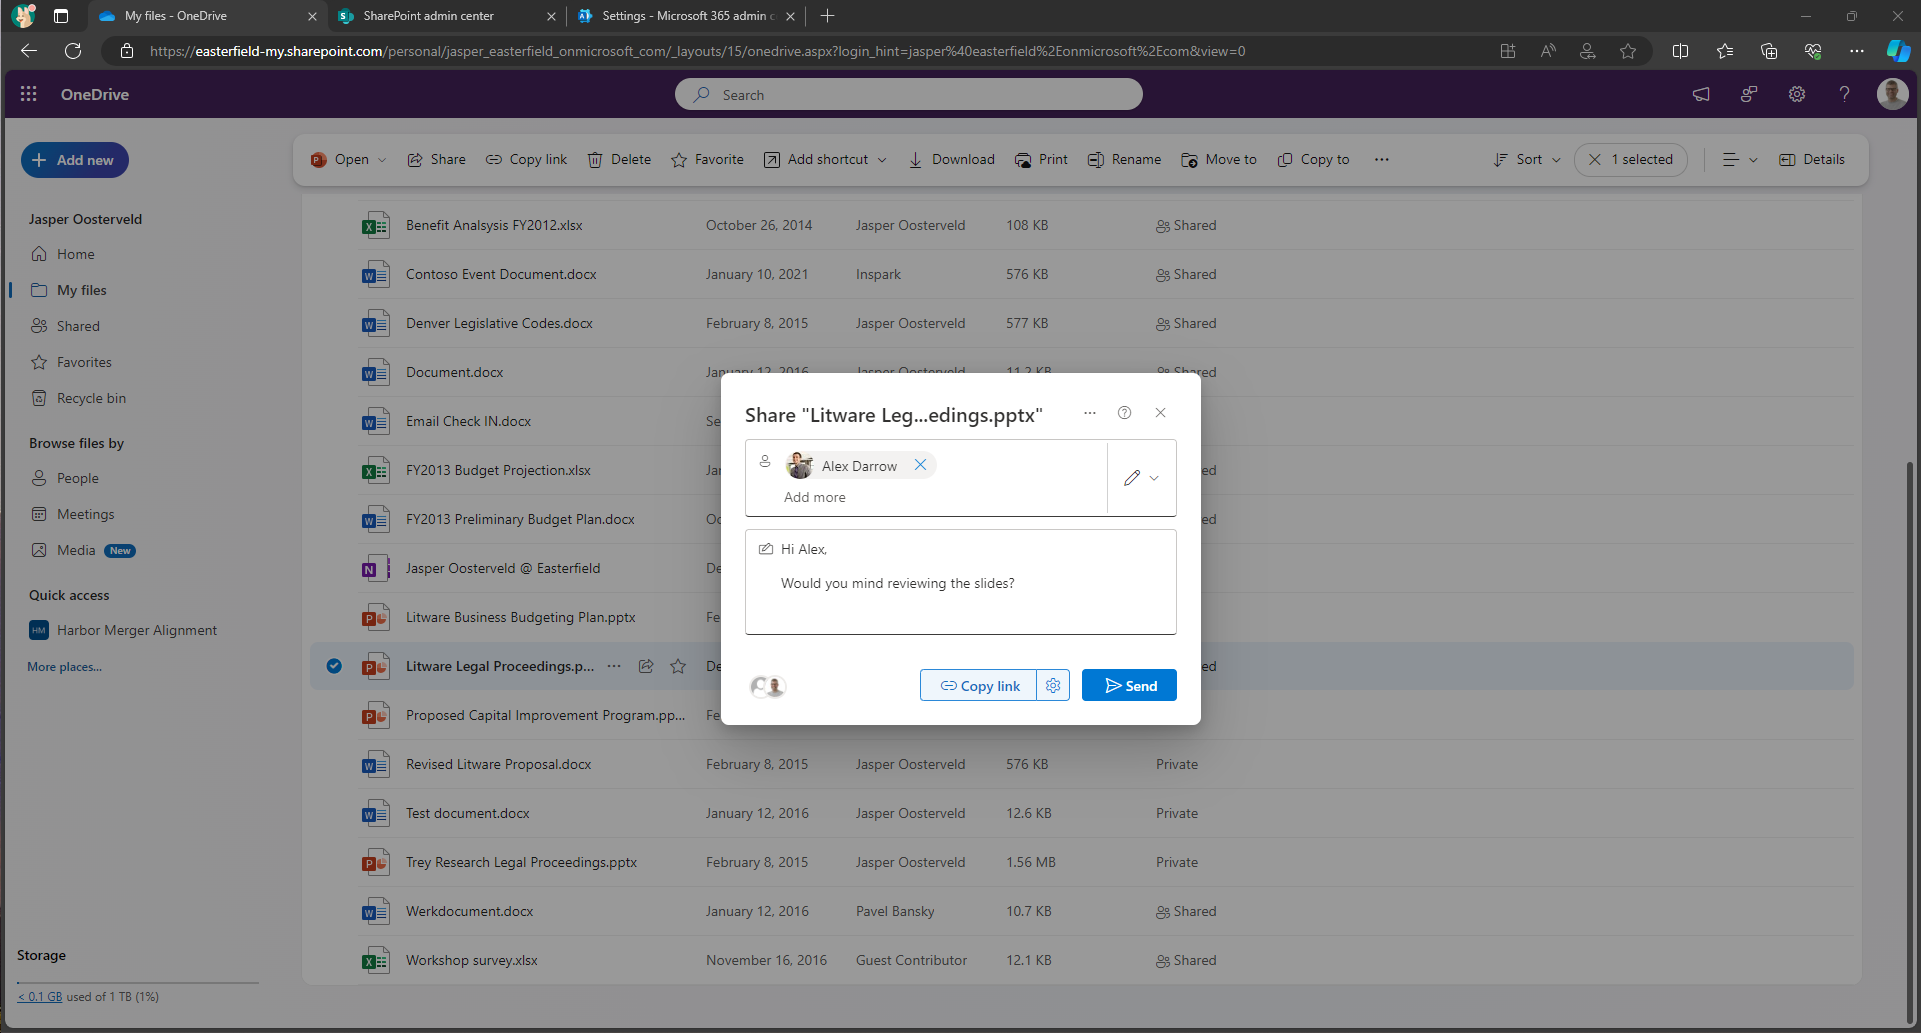
Task: Open the account profile picture
Action: (x=1892, y=94)
